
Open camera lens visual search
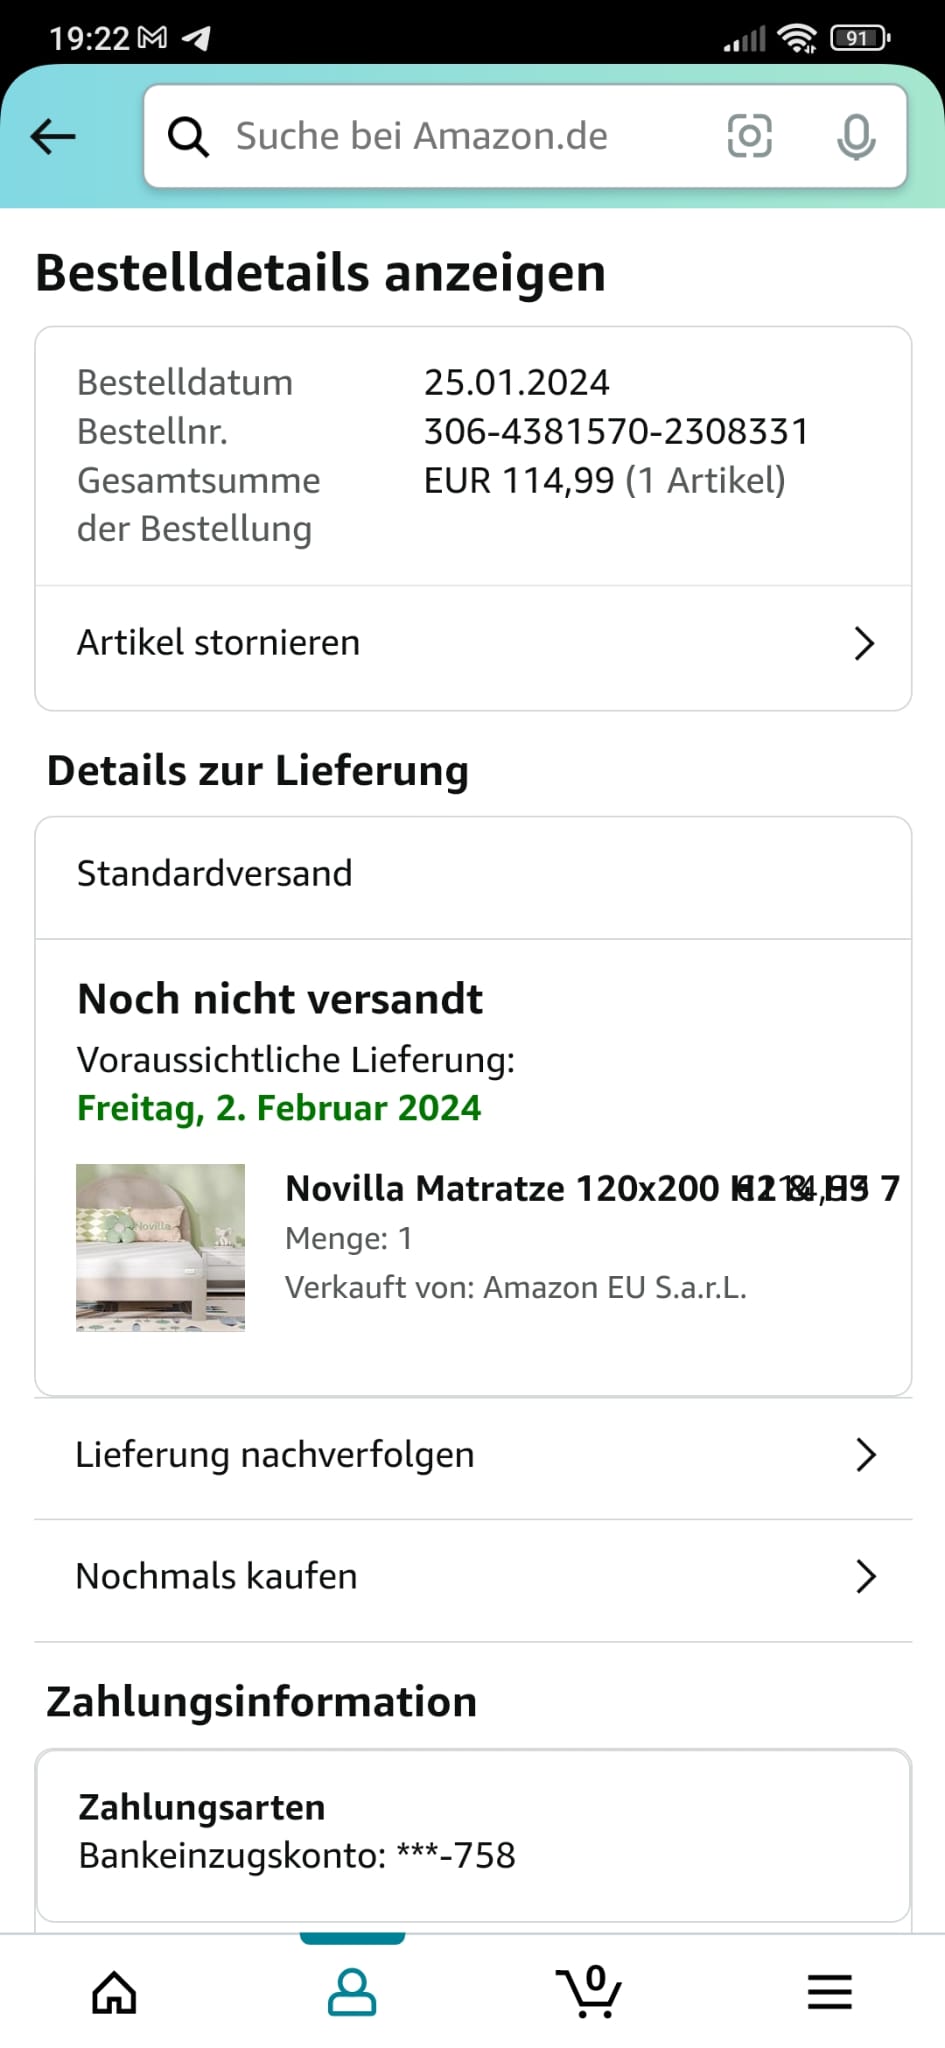[749, 136]
